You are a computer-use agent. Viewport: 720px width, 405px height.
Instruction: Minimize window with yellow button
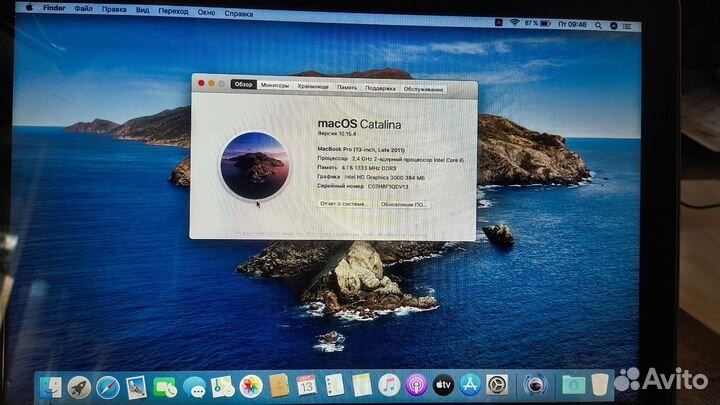(211, 84)
